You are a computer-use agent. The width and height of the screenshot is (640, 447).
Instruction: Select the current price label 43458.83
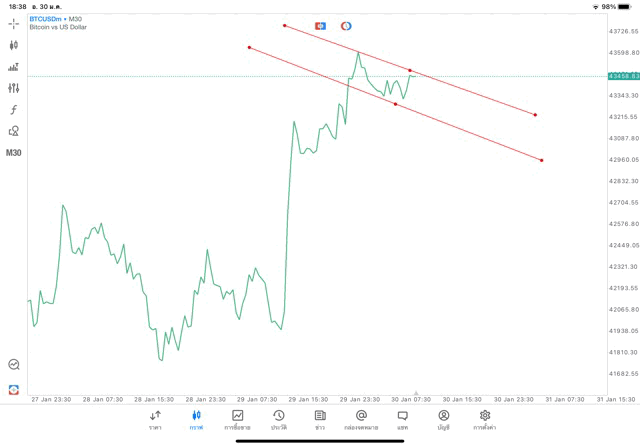(622, 76)
